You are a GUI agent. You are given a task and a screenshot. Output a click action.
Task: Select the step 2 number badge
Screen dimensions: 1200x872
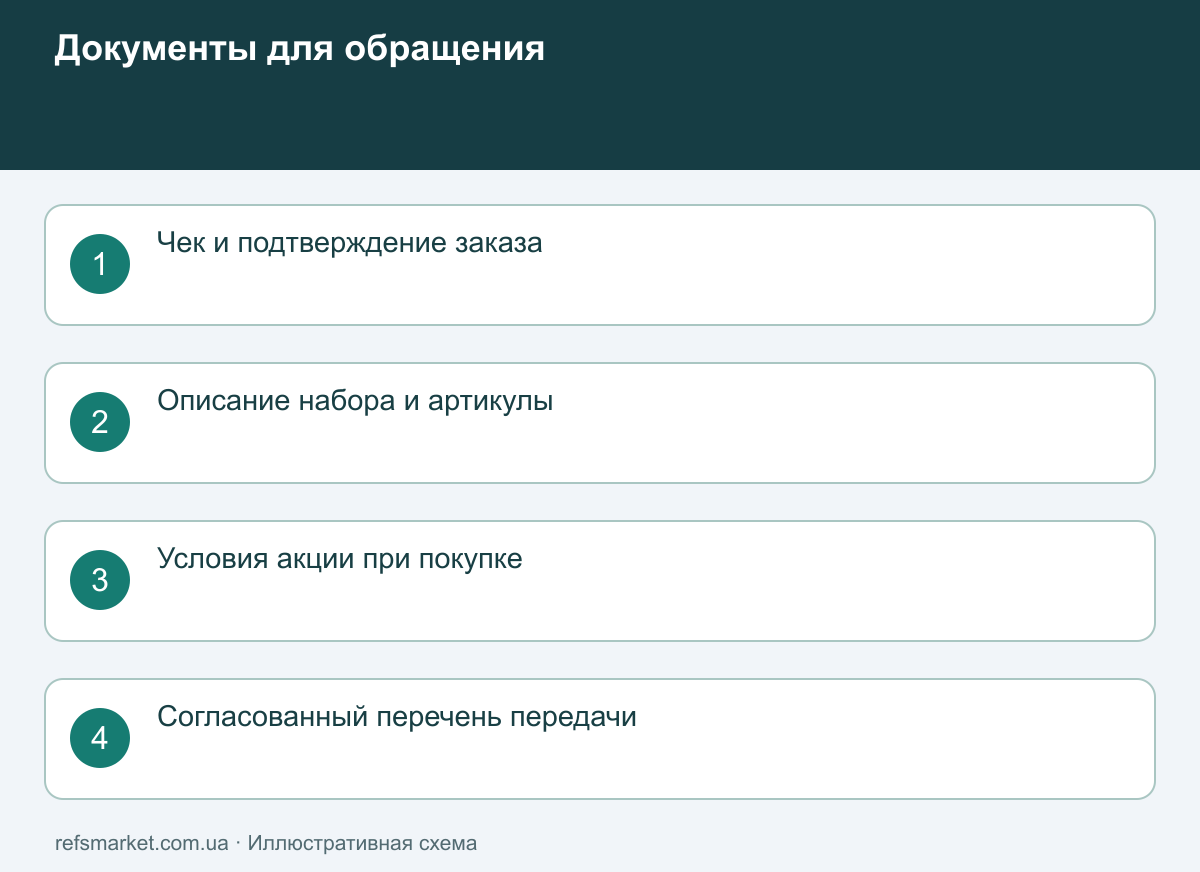pyautogui.click(x=100, y=422)
